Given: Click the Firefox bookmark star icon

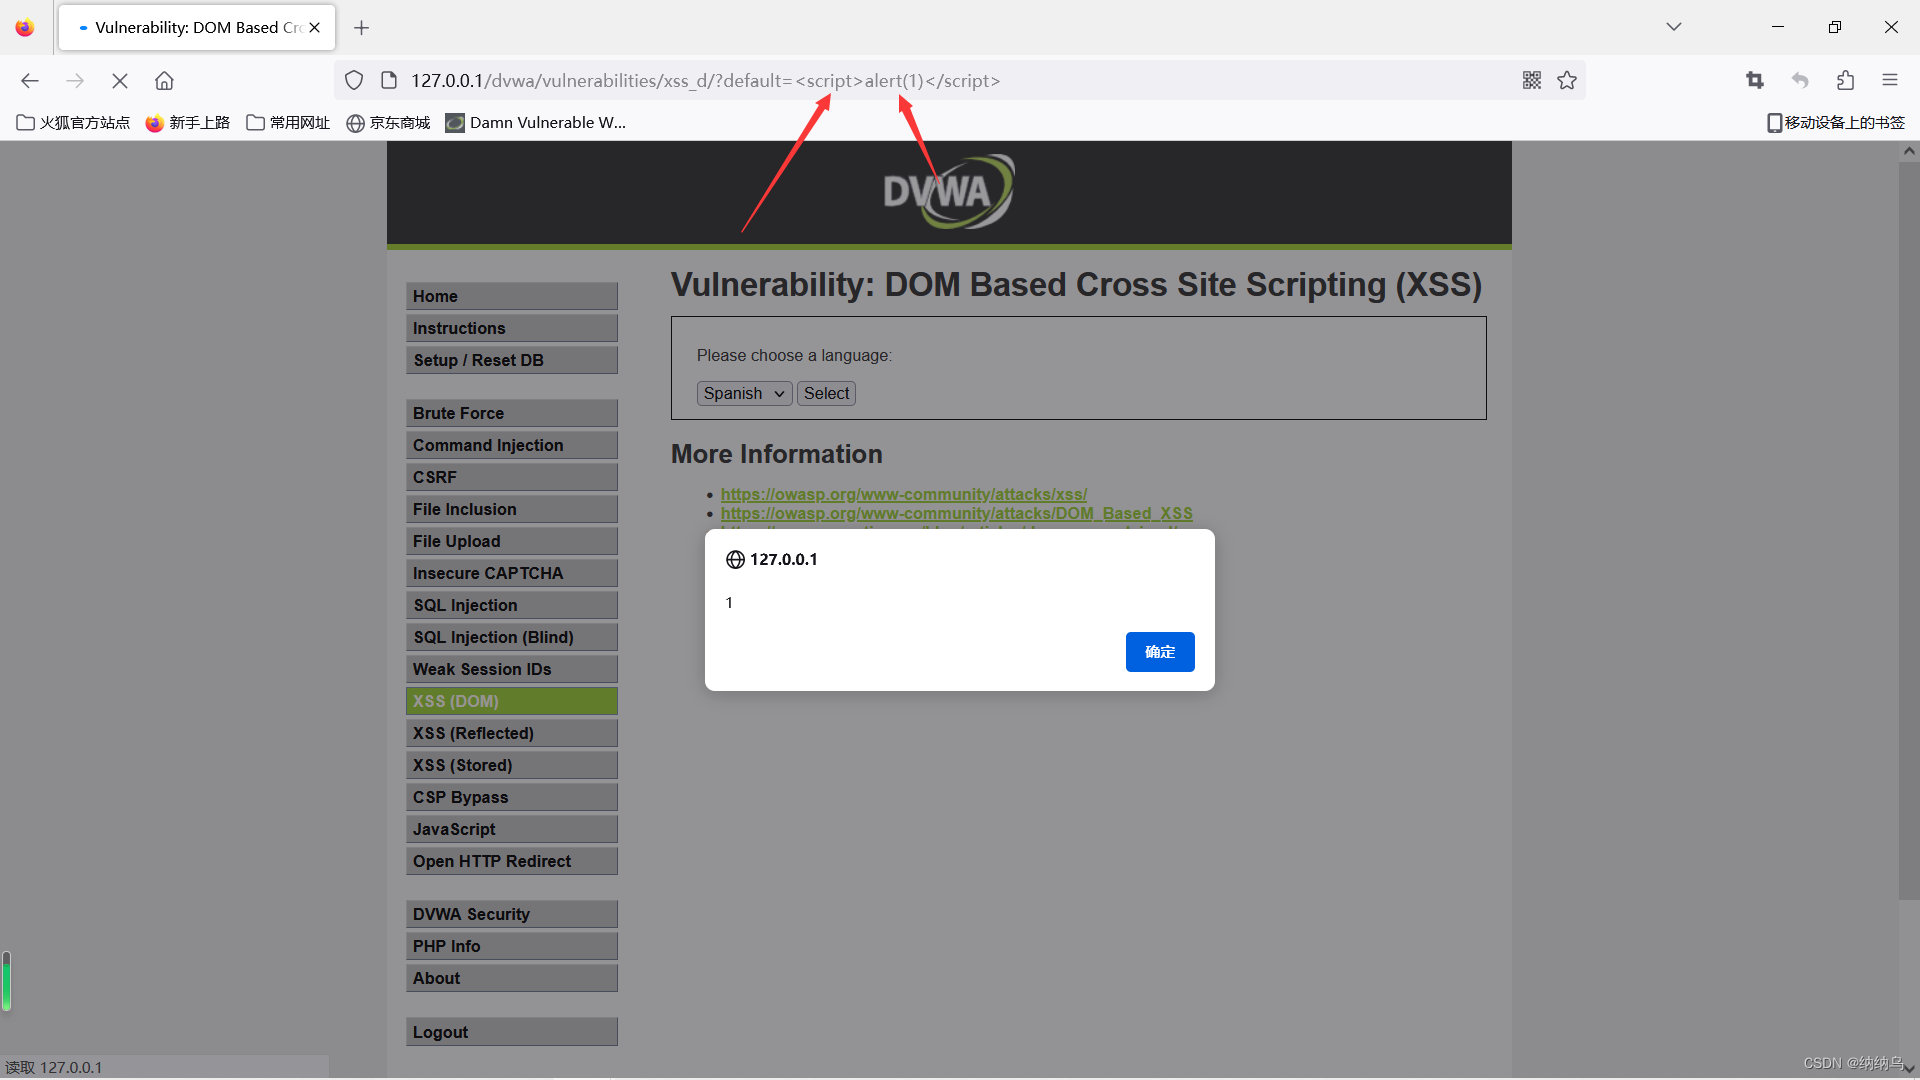Looking at the screenshot, I should (x=1568, y=80).
